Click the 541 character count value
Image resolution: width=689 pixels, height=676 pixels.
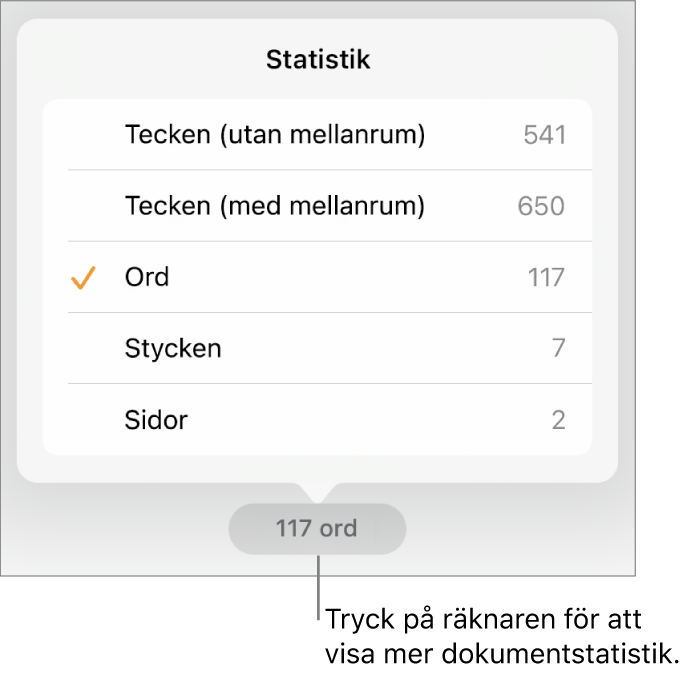point(544,135)
